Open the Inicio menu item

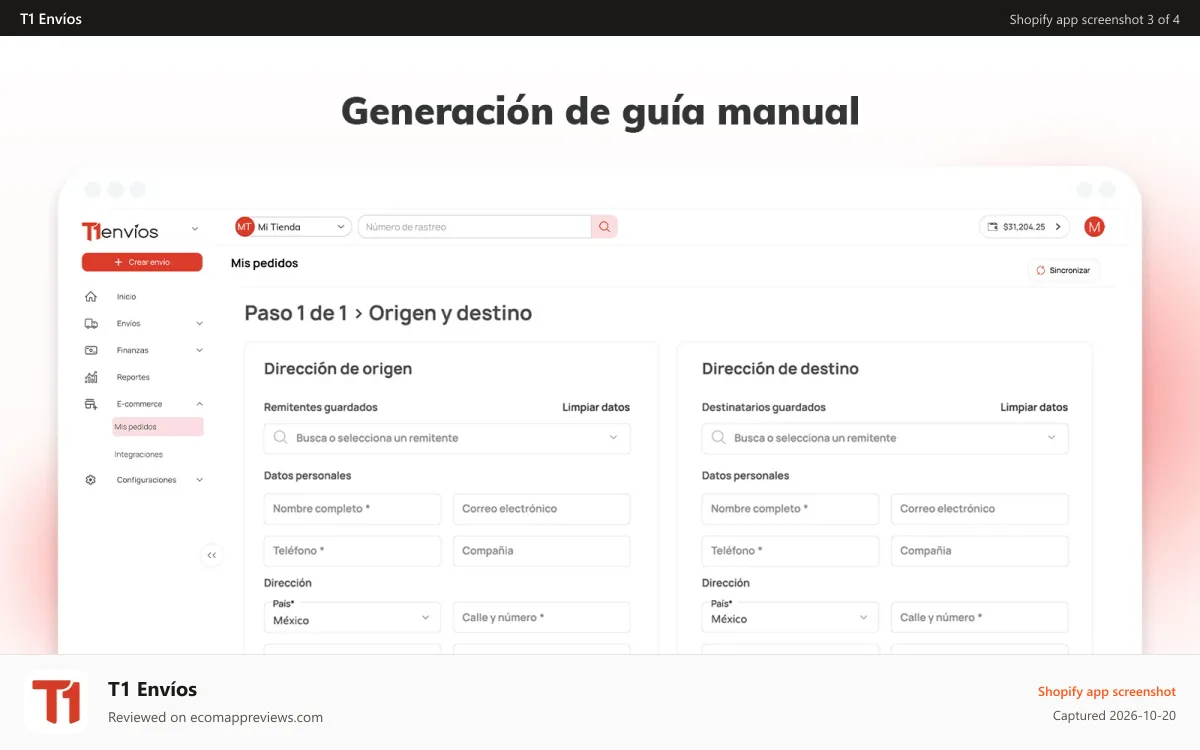click(x=126, y=297)
